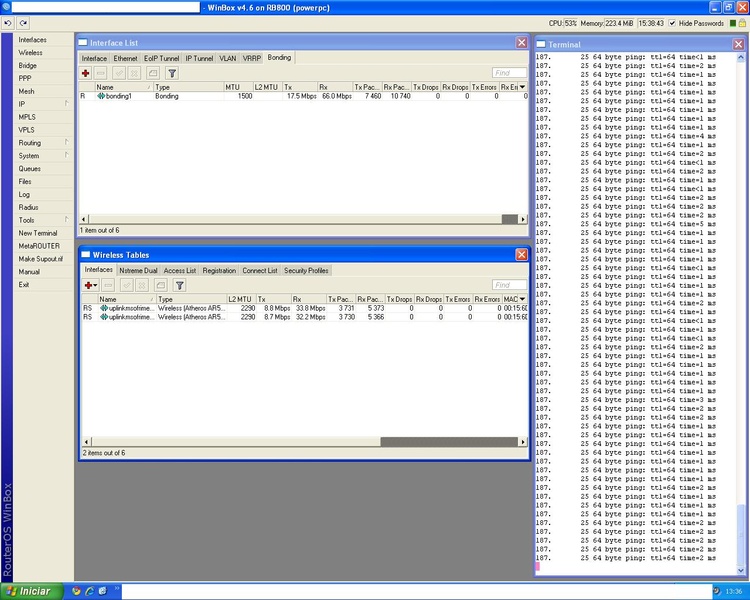The image size is (750, 600).
Task: Click the undo arrow in WinBox toolbar
Action: [x=8, y=22]
